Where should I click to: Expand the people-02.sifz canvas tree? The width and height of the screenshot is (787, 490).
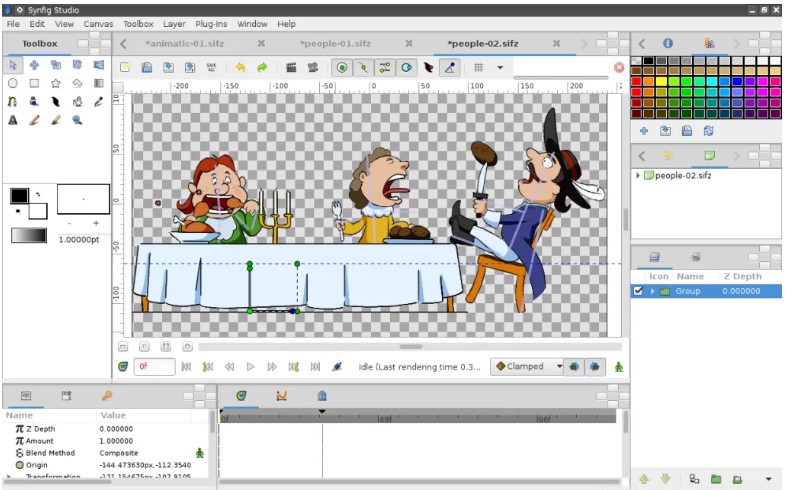[x=638, y=176]
